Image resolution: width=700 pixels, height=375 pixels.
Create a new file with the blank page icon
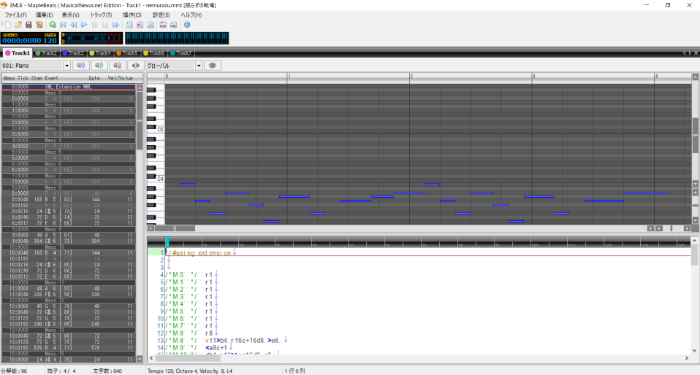[x=8, y=25]
